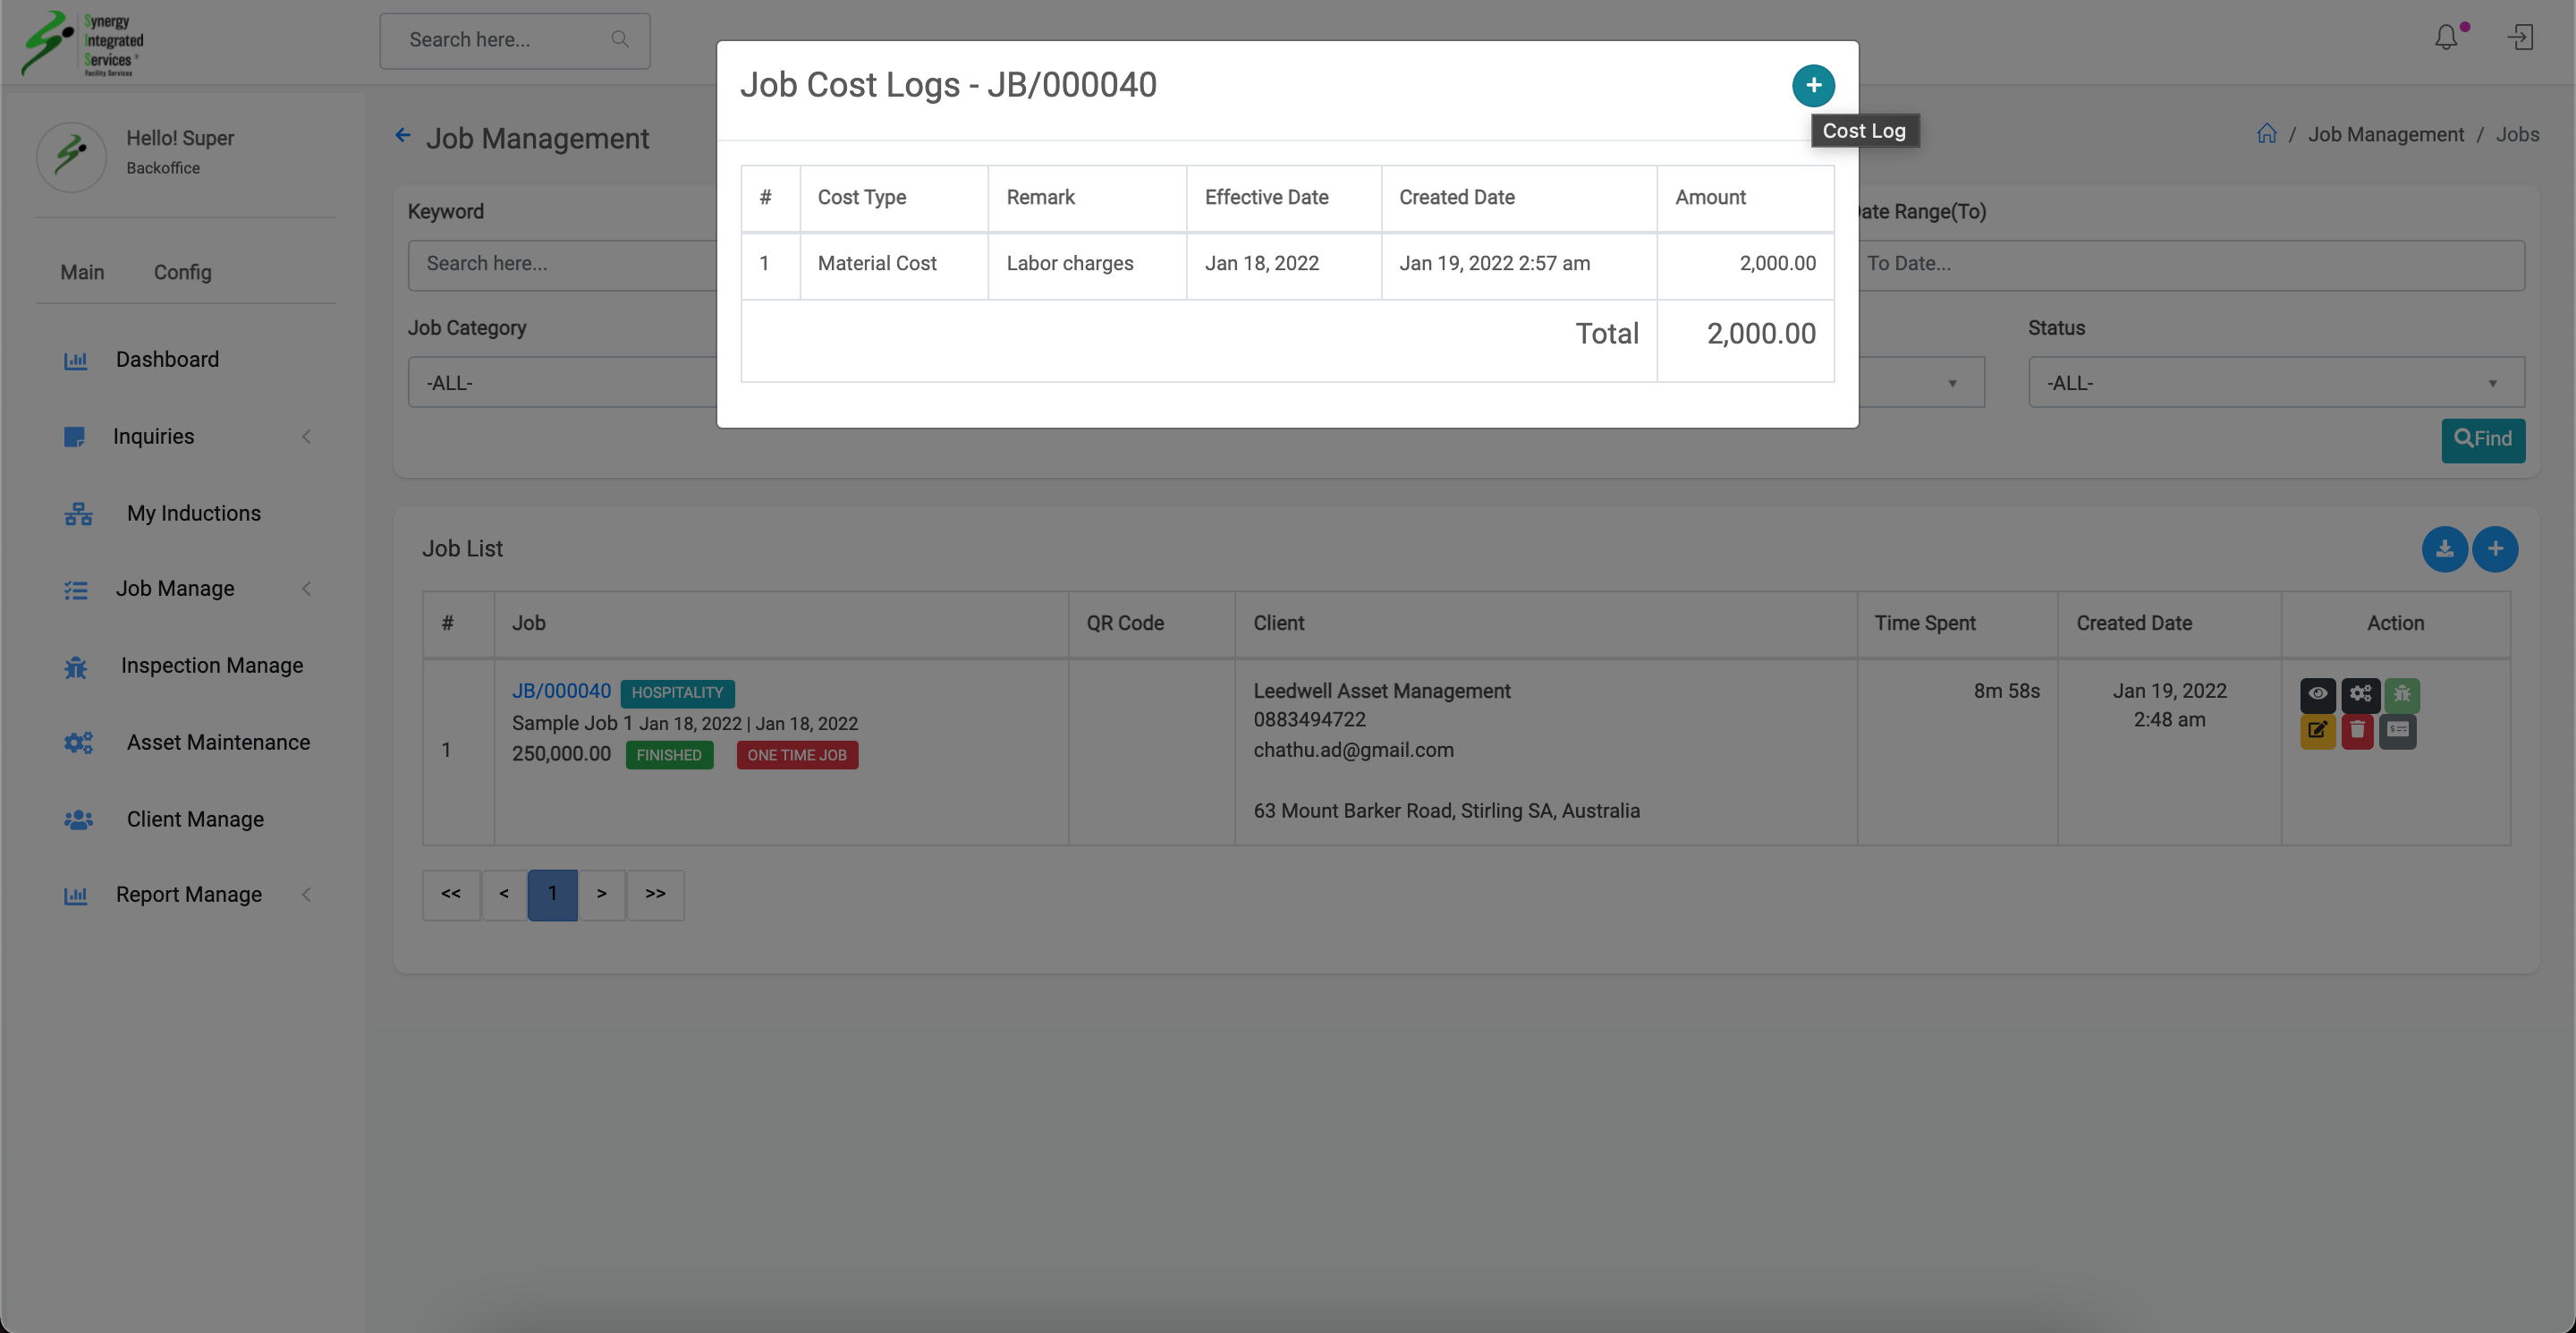Open the notification bell
2576x1333 pixels.
coord(2445,38)
